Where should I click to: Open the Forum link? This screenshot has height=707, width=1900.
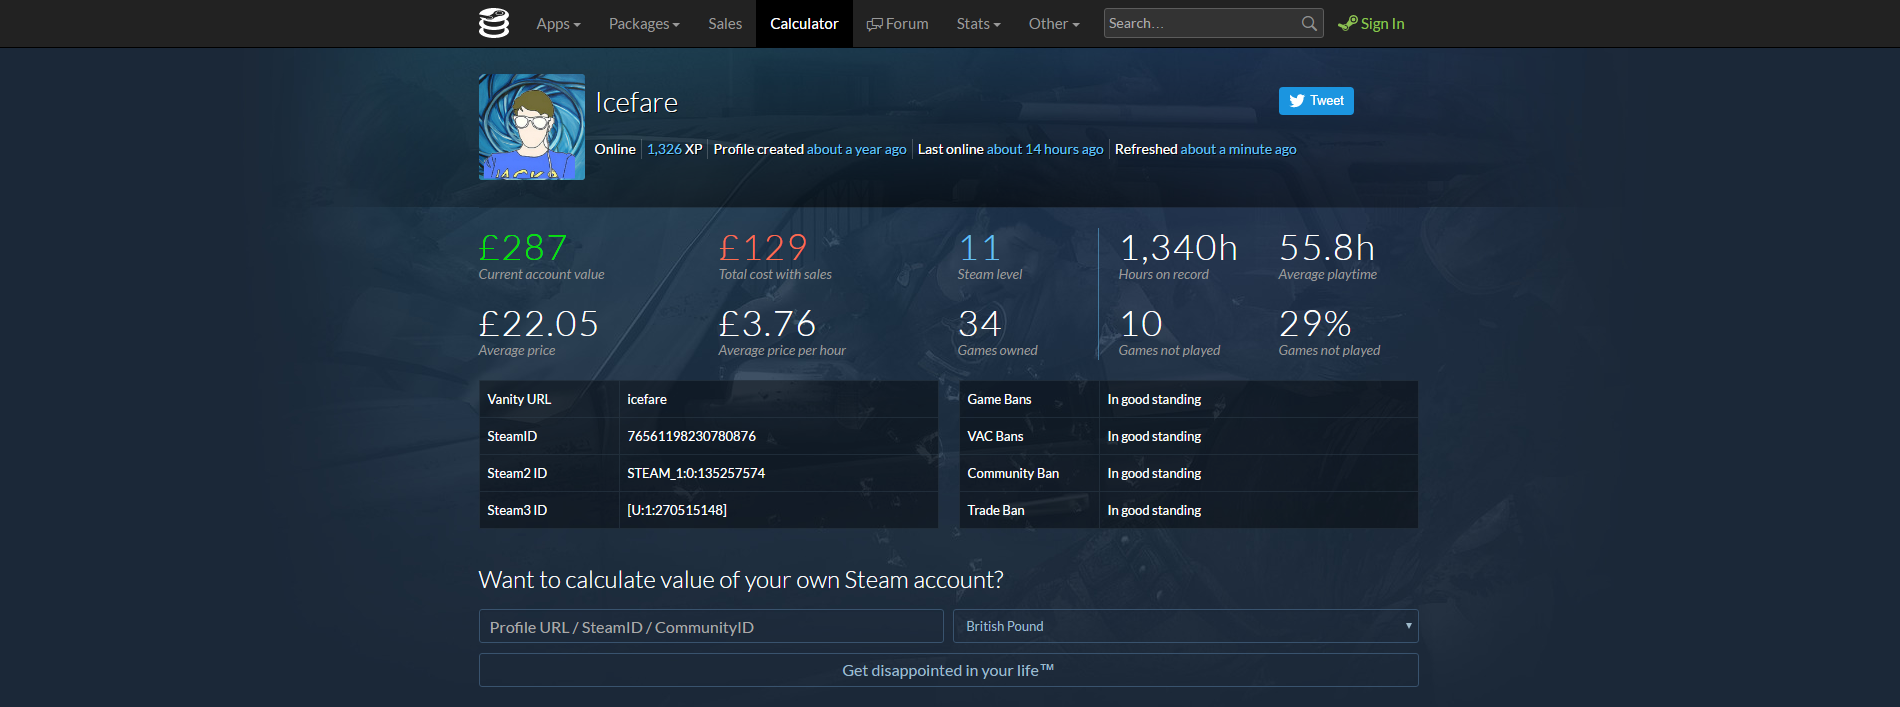click(897, 24)
